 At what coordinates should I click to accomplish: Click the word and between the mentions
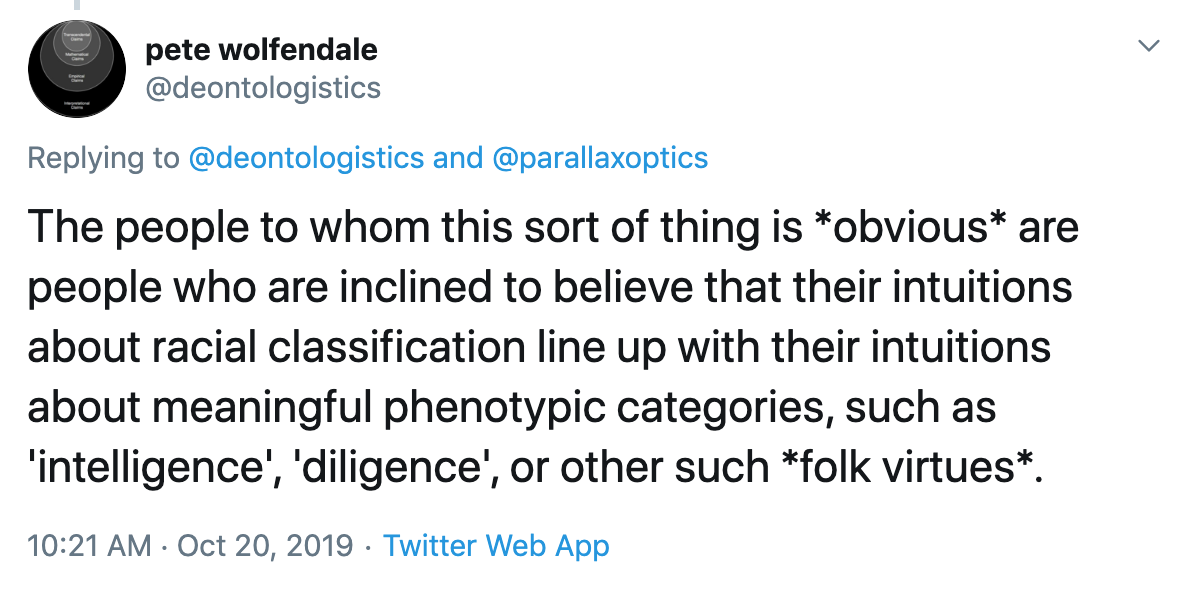point(458,158)
